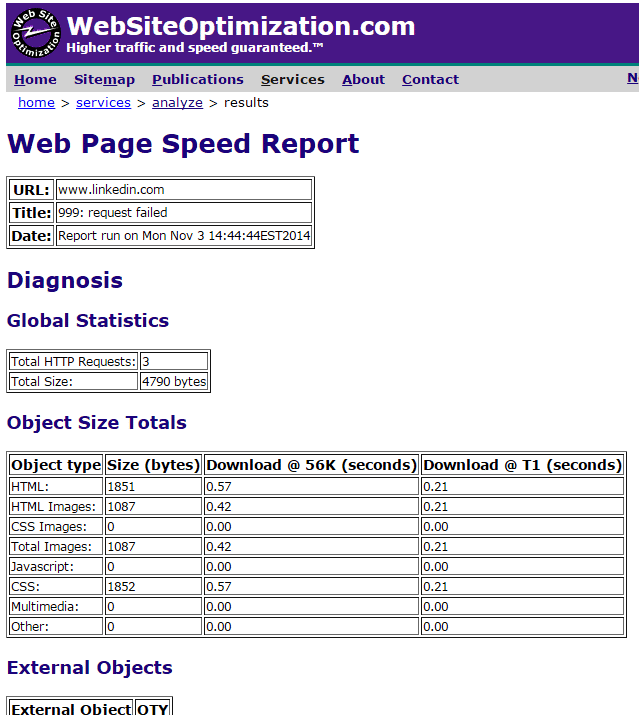Select the Web Page Speed Report heading

tap(183, 144)
